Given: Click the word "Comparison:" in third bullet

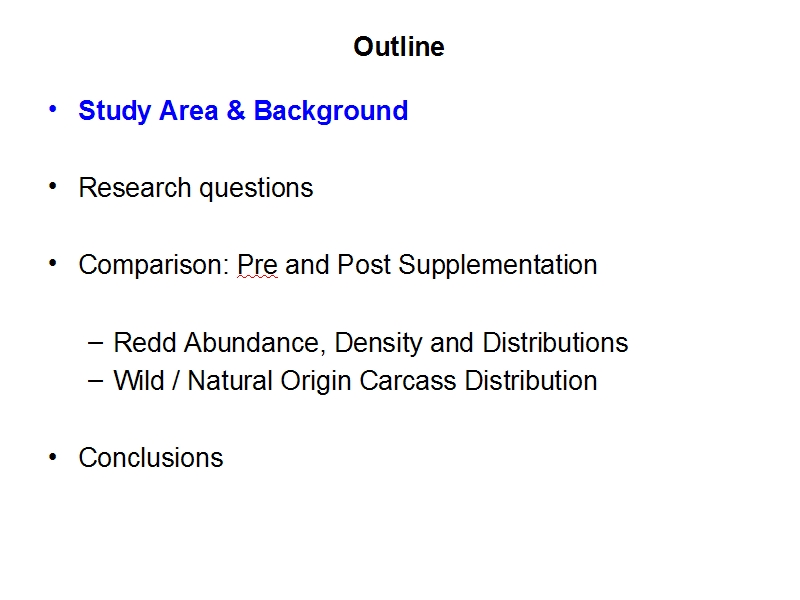Looking at the screenshot, I should 154,265.
